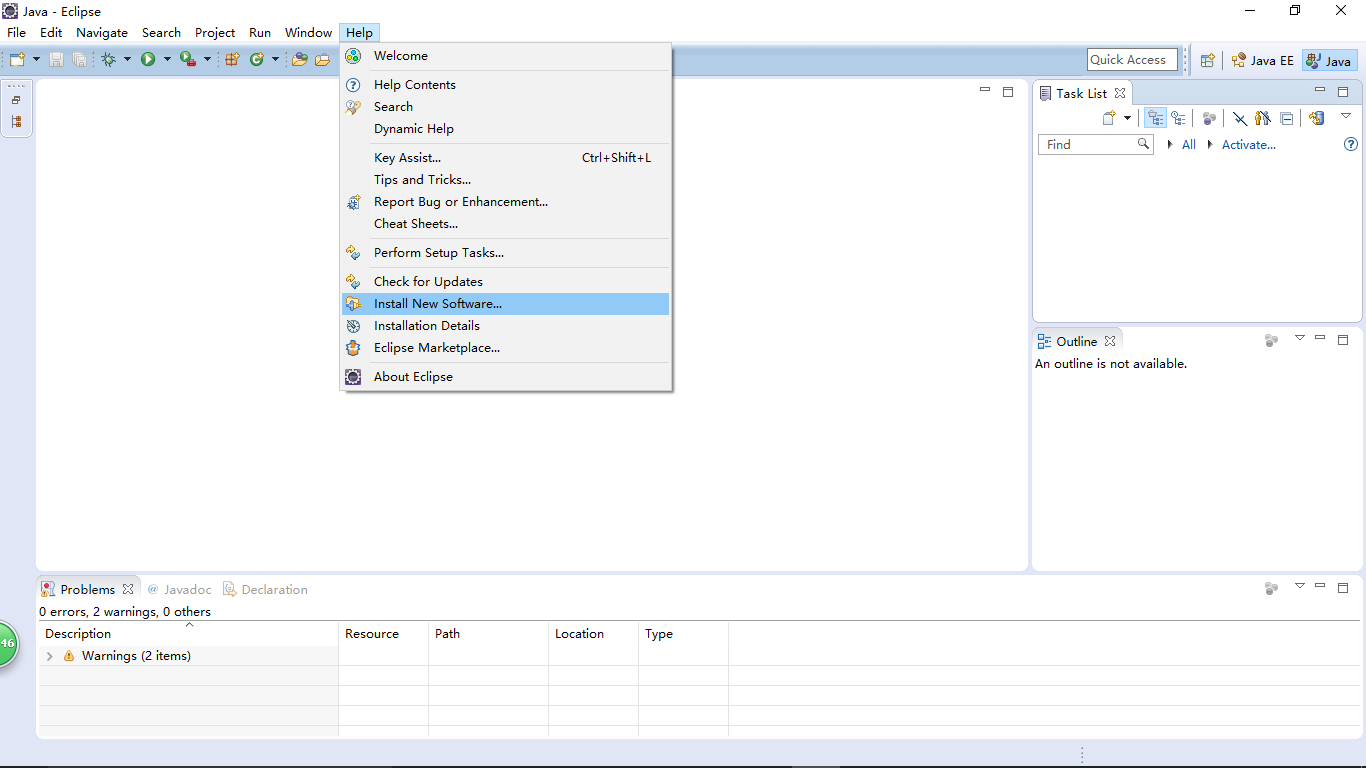Open the Package Explorer hierarchy icon in left trim
This screenshot has width=1366, height=768.
click(x=16, y=122)
